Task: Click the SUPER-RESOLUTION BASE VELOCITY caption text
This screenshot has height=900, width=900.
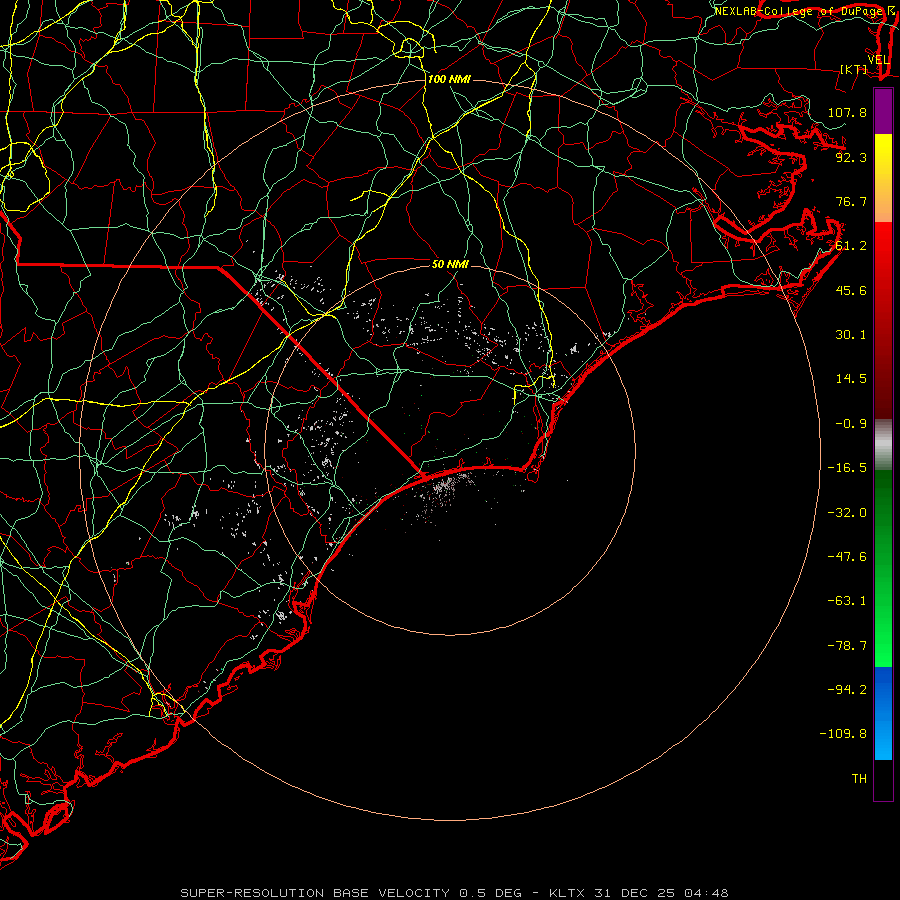Action: pos(315,893)
